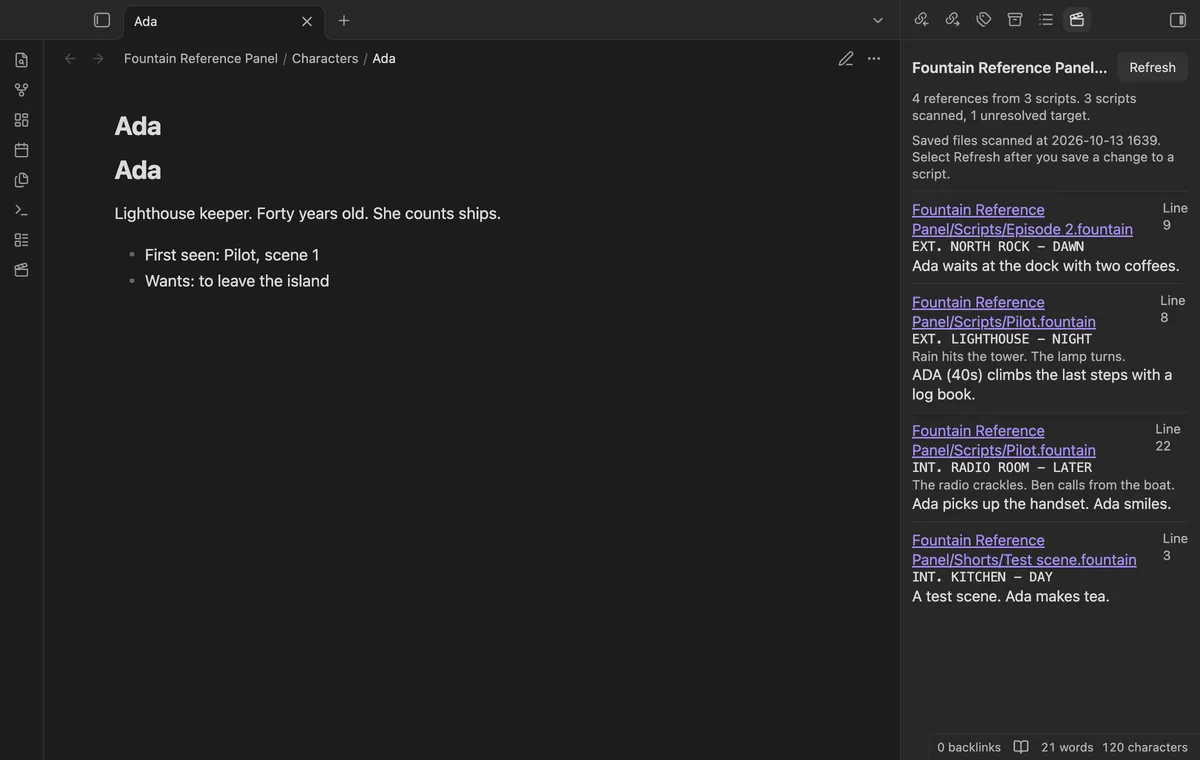Click the 'Fountain Reference Panel...' panel title
Viewport: 1200px width, 760px height.
(1010, 67)
